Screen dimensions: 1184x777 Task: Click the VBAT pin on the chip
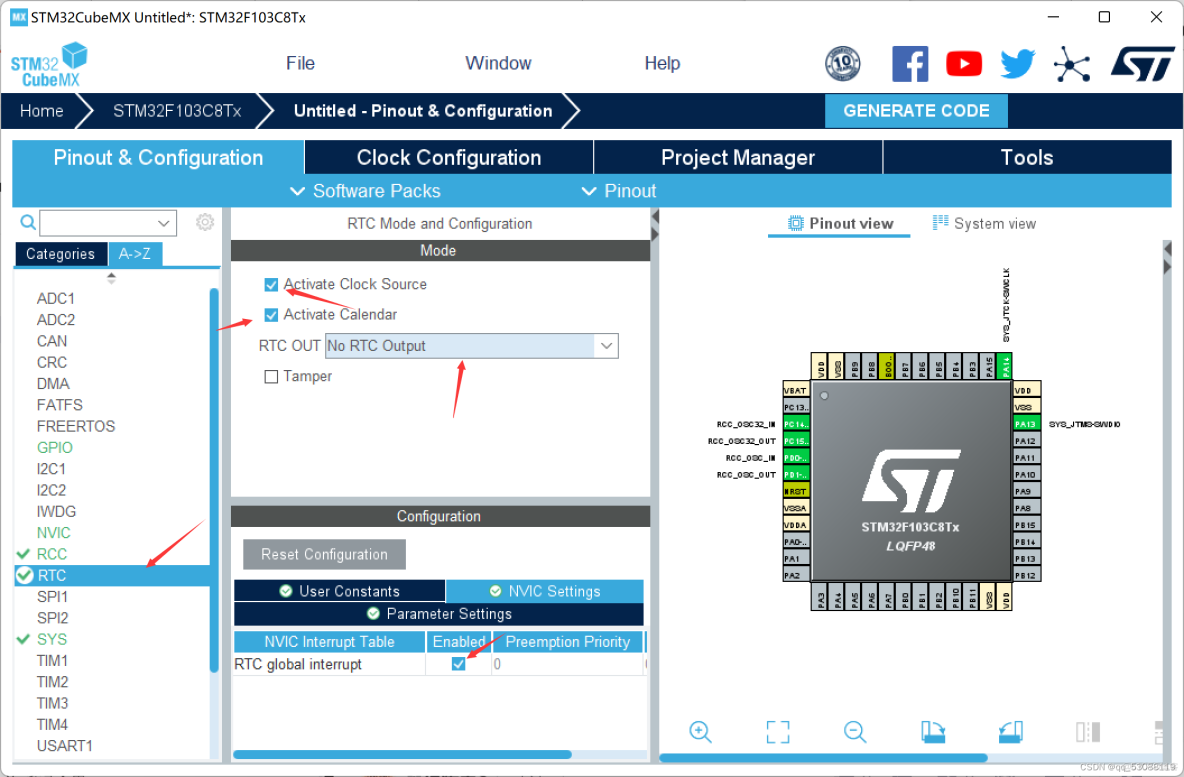[796, 390]
